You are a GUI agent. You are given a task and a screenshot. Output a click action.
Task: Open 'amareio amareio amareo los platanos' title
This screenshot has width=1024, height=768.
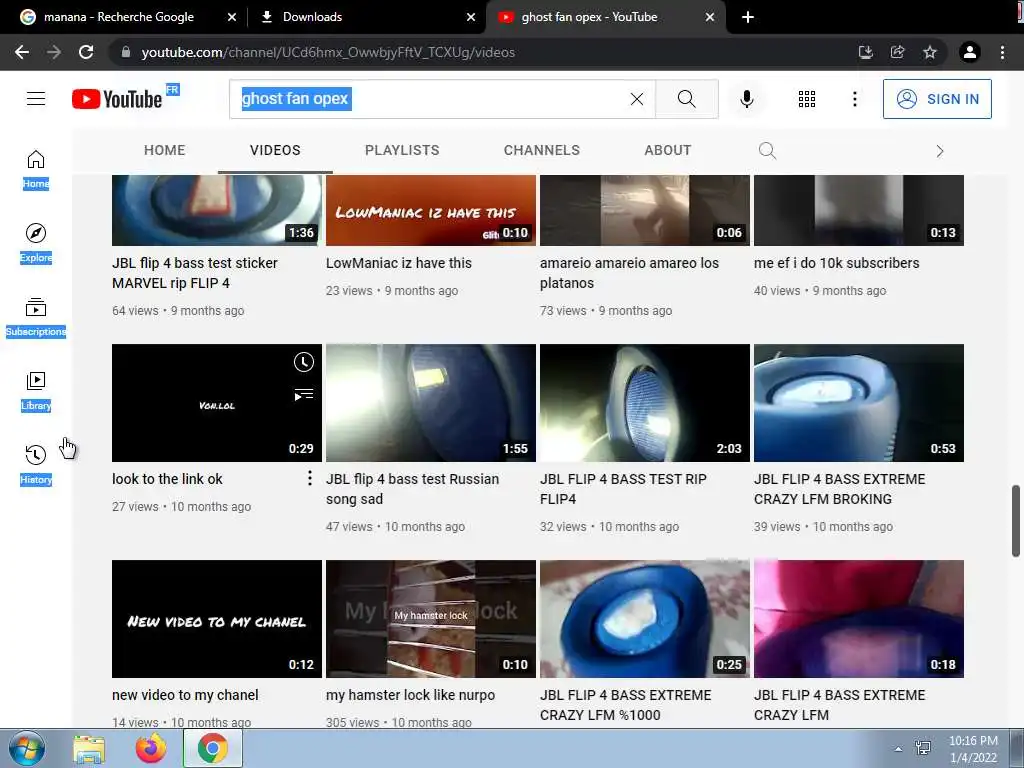[629, 273]
